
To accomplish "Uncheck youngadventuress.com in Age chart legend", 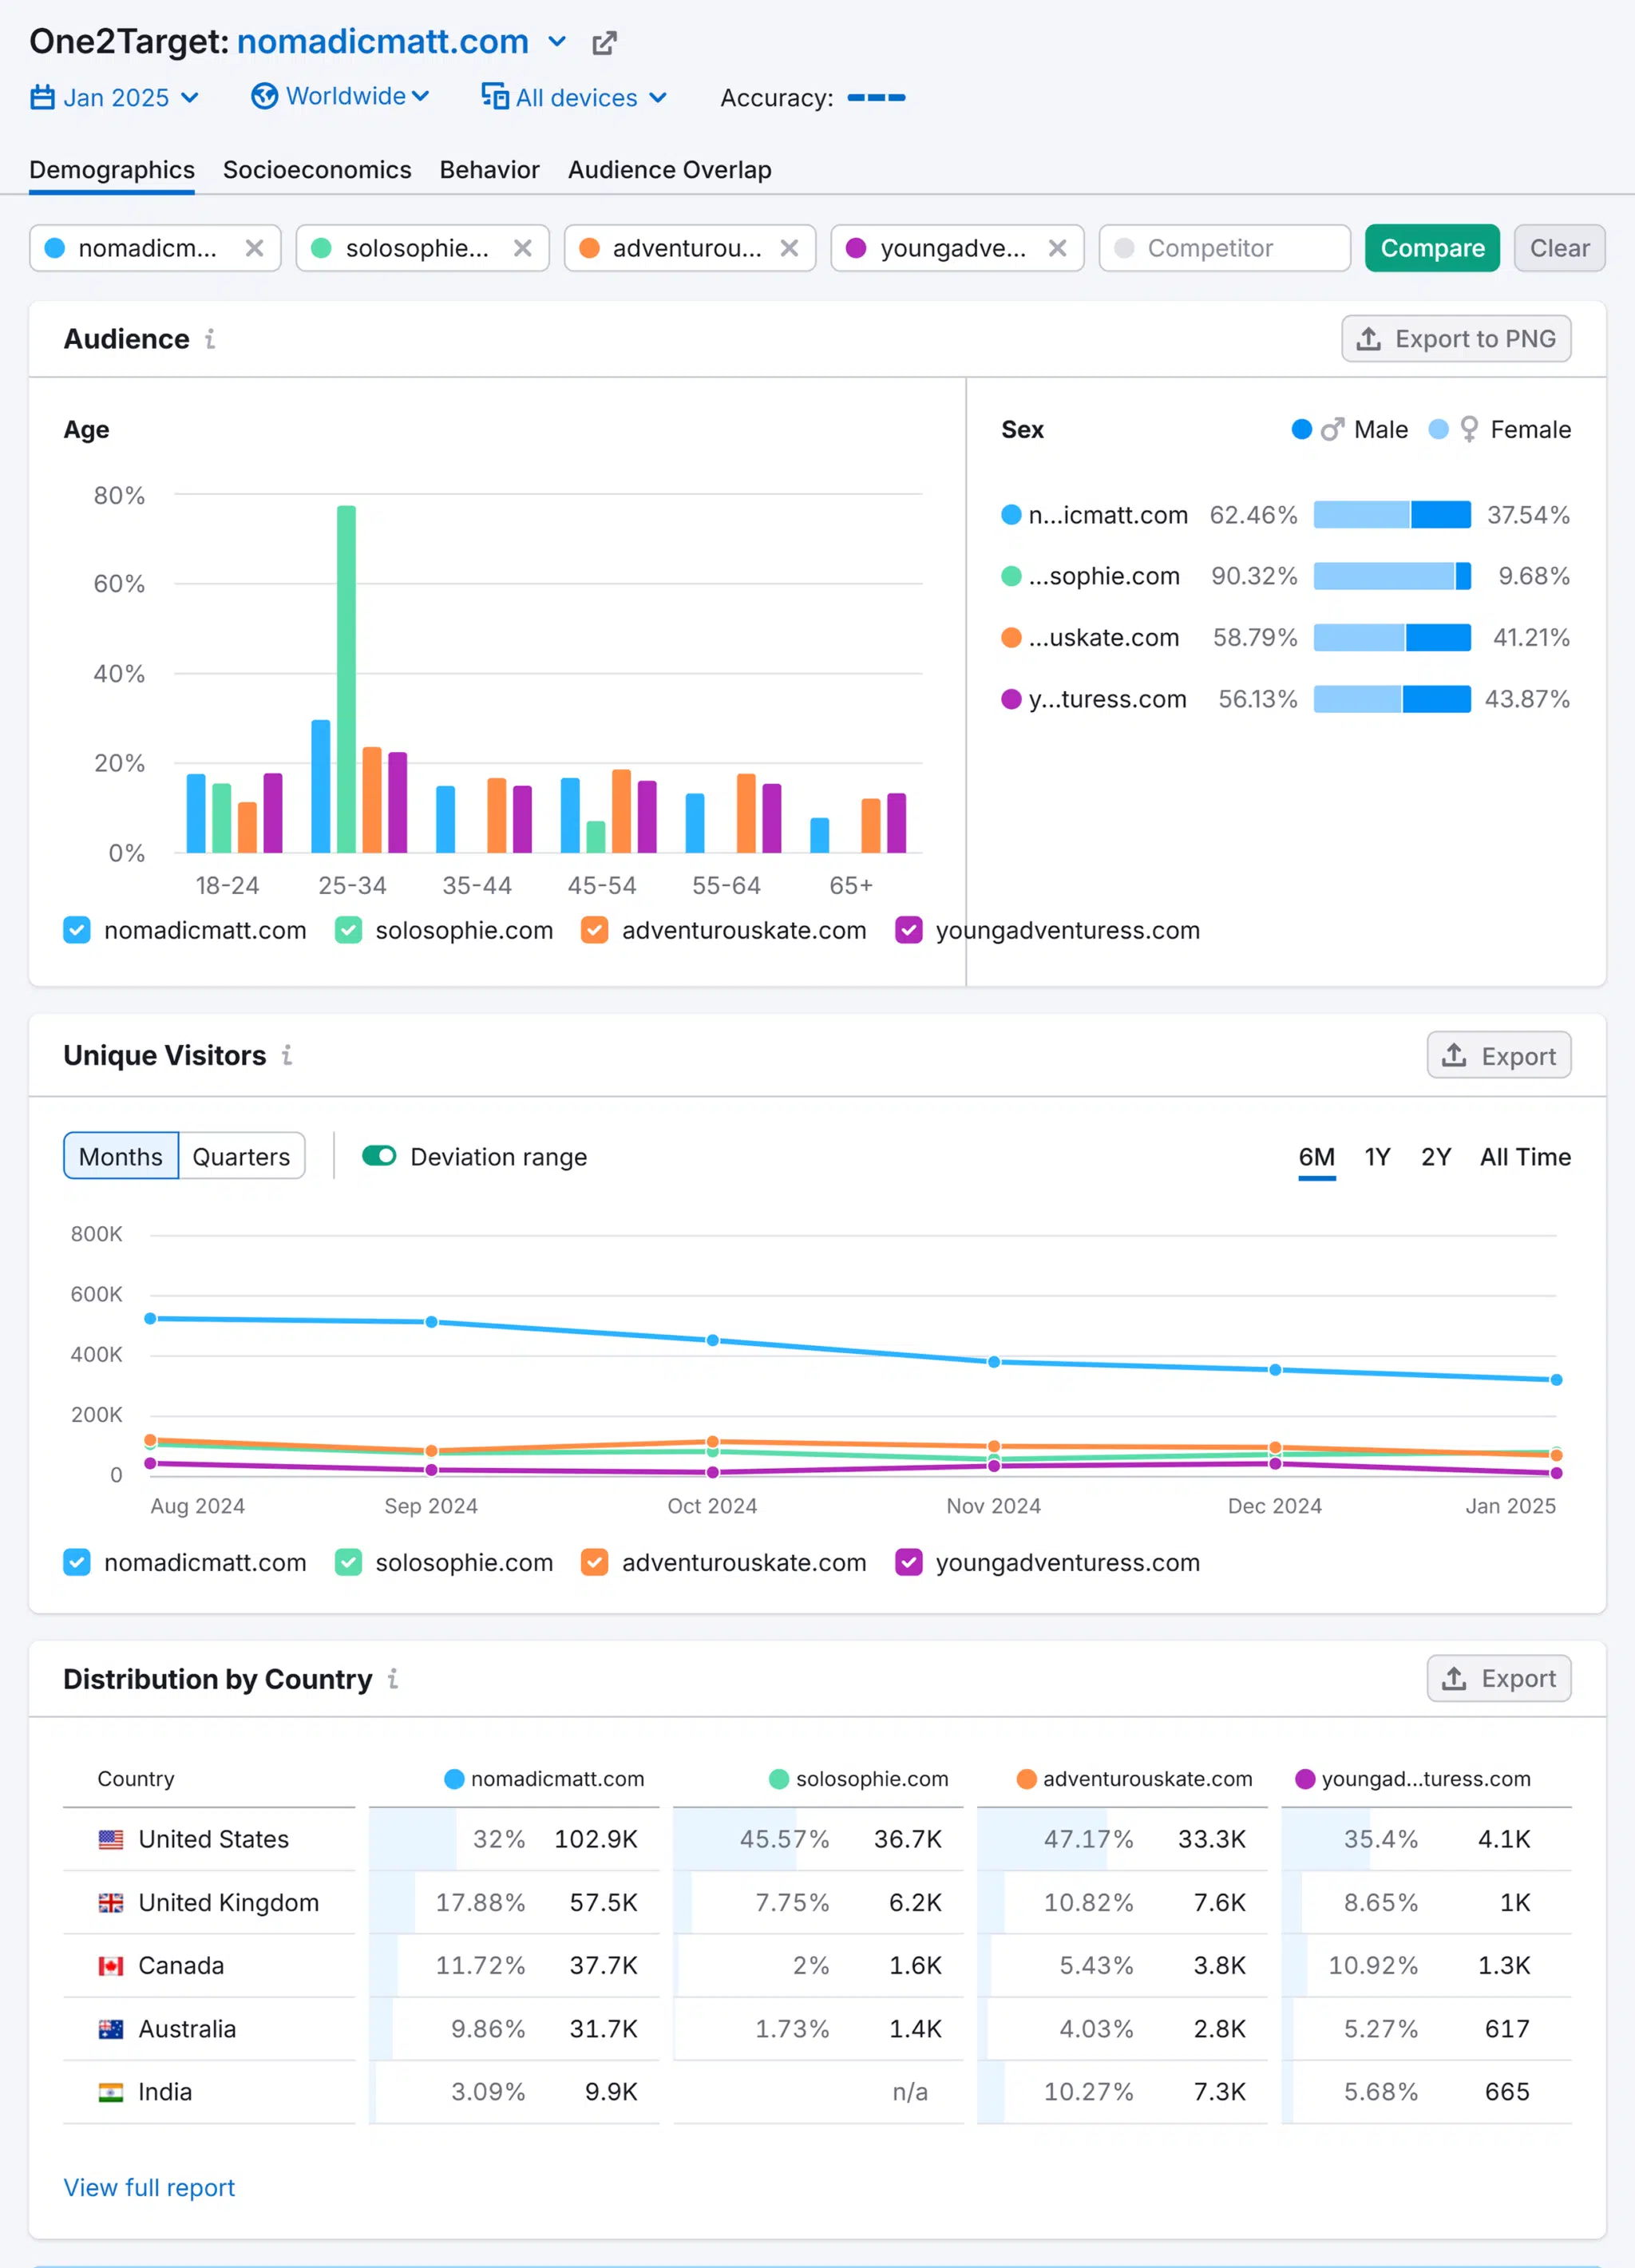I will tap(909, 930).
